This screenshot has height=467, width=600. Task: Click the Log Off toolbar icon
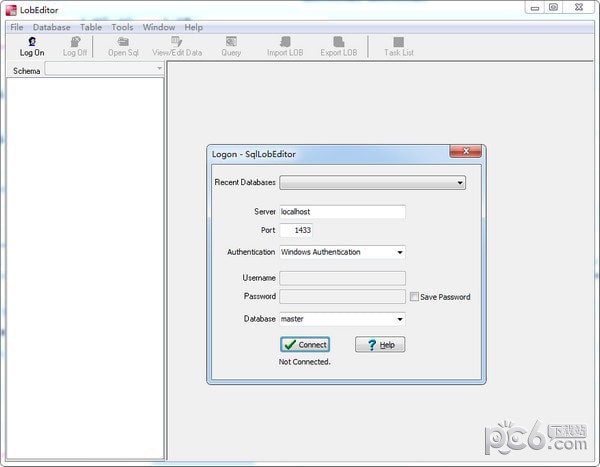point(75,46)
